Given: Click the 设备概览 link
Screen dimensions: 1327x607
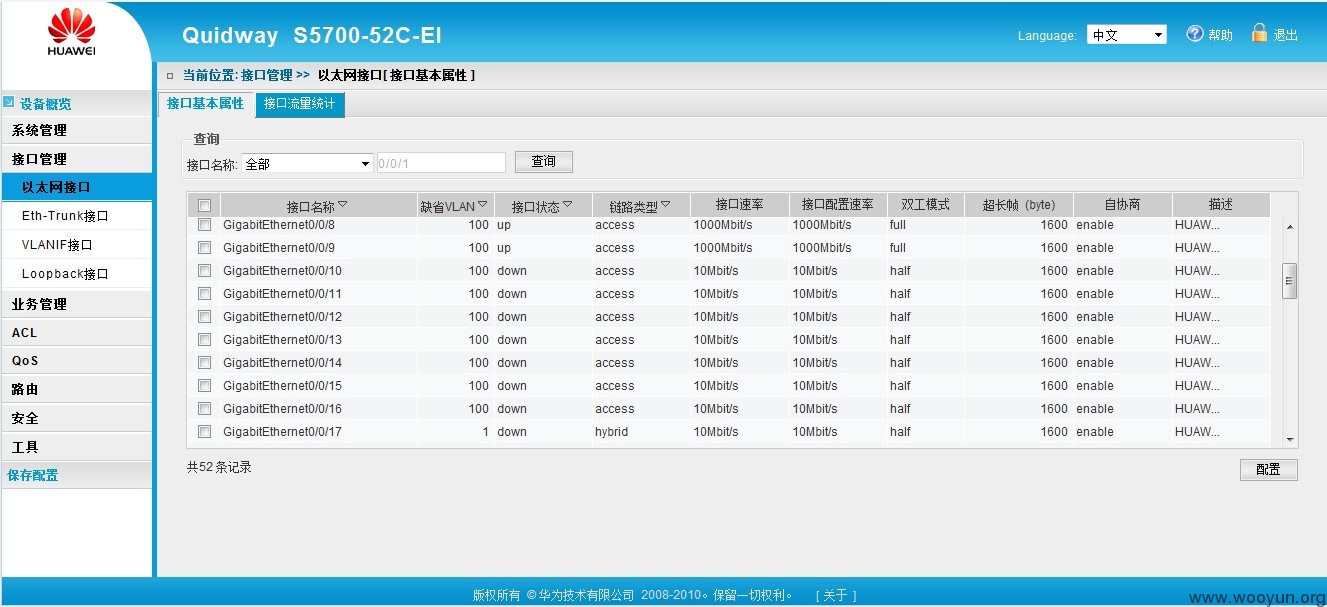Looking at the screenshot, I should click(x=45, y=104).
